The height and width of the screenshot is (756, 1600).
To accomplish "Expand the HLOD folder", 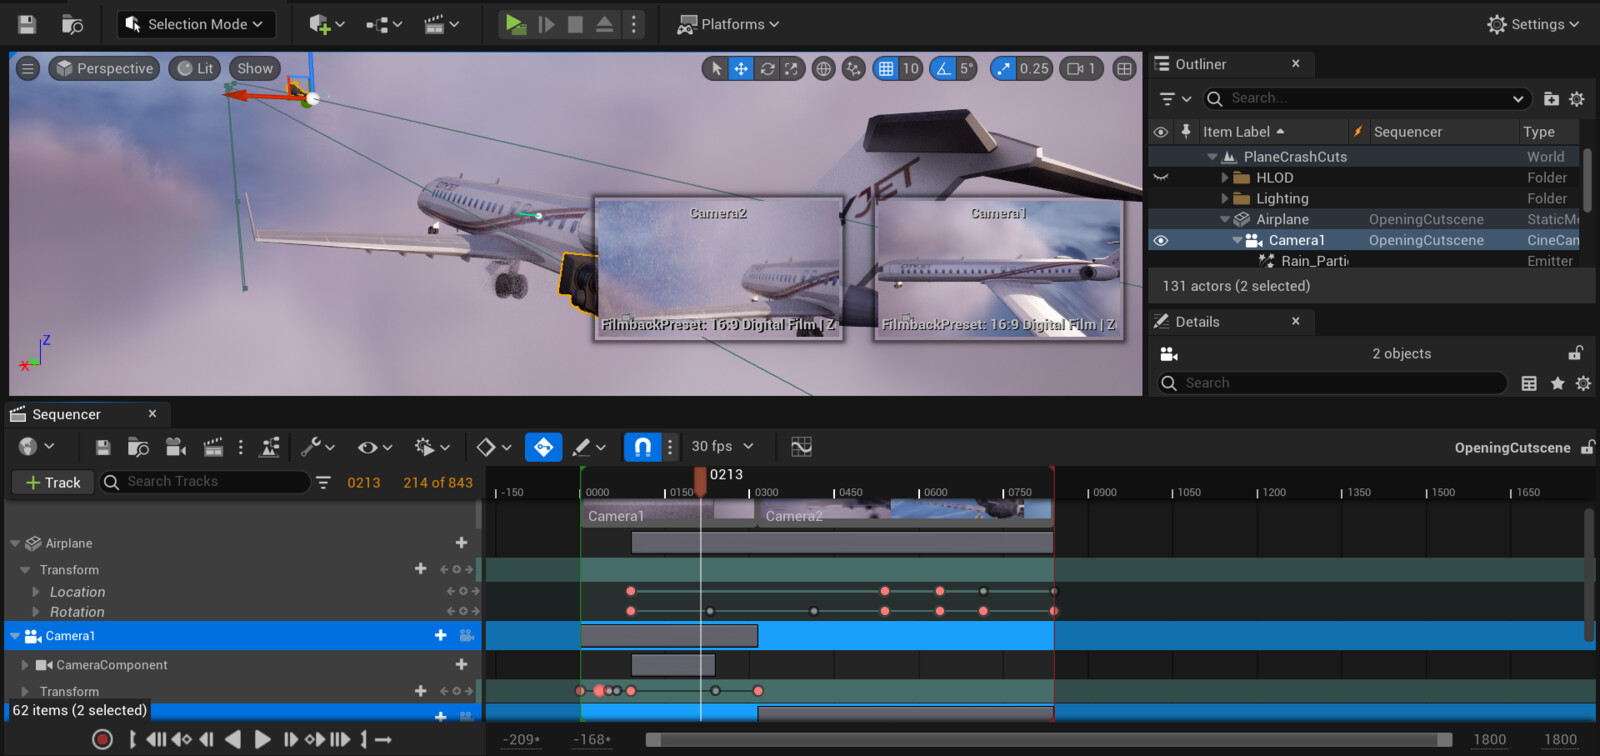I will click(1225, 177).
